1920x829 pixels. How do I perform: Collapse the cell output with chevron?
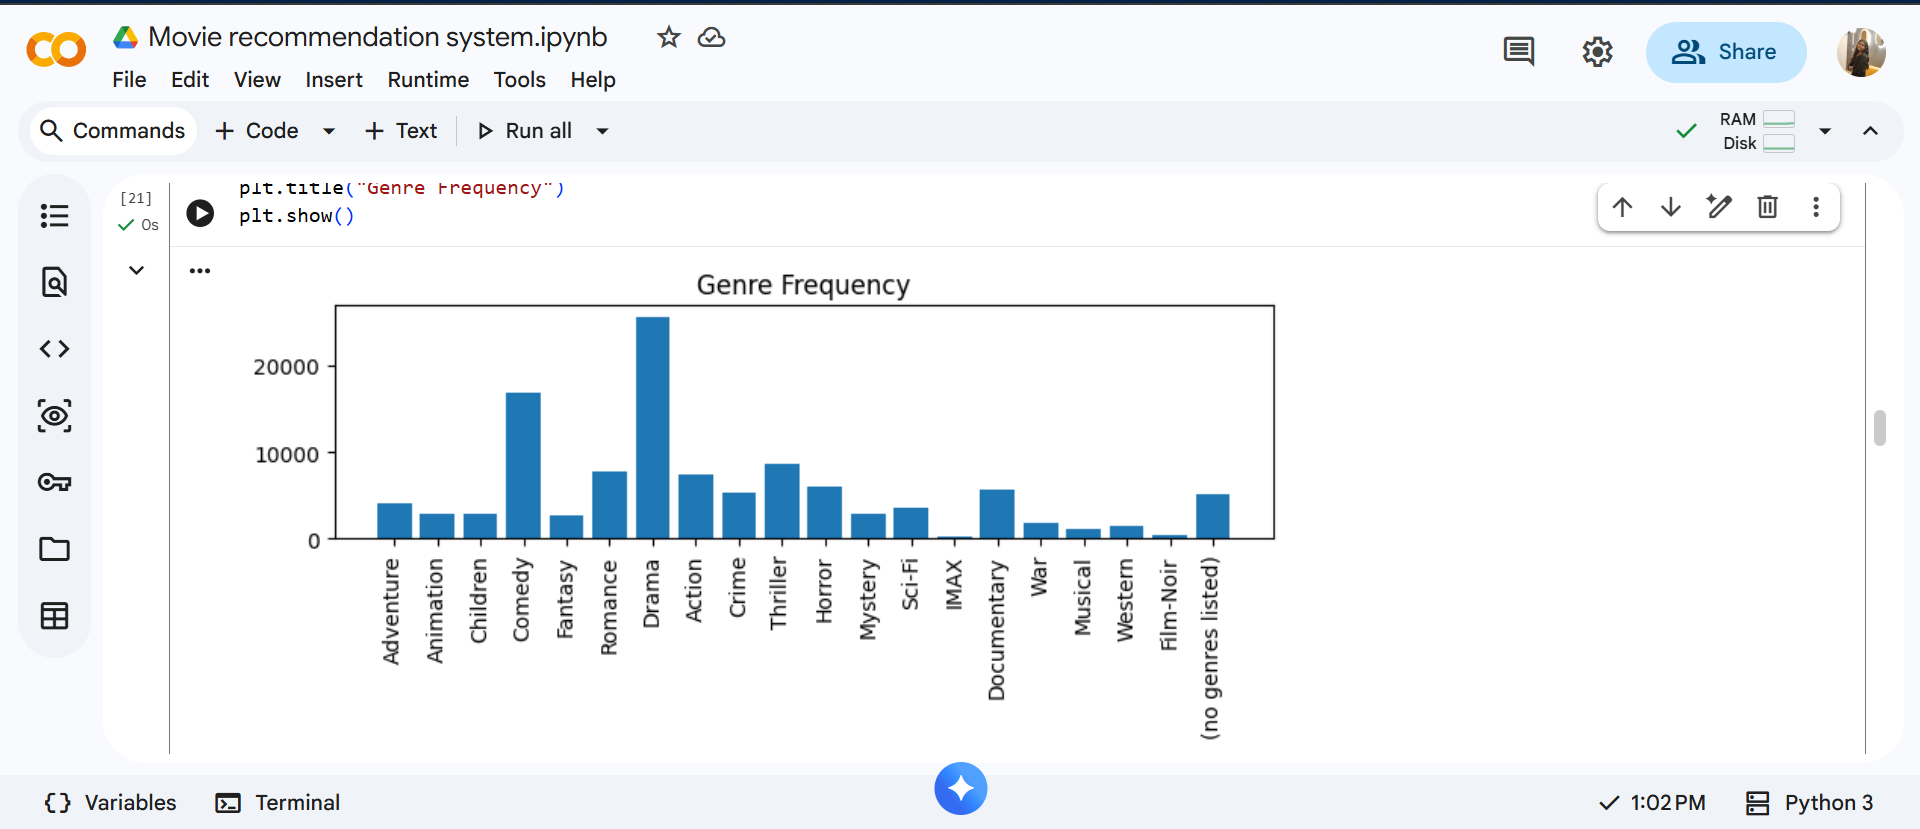click(136, 270)
